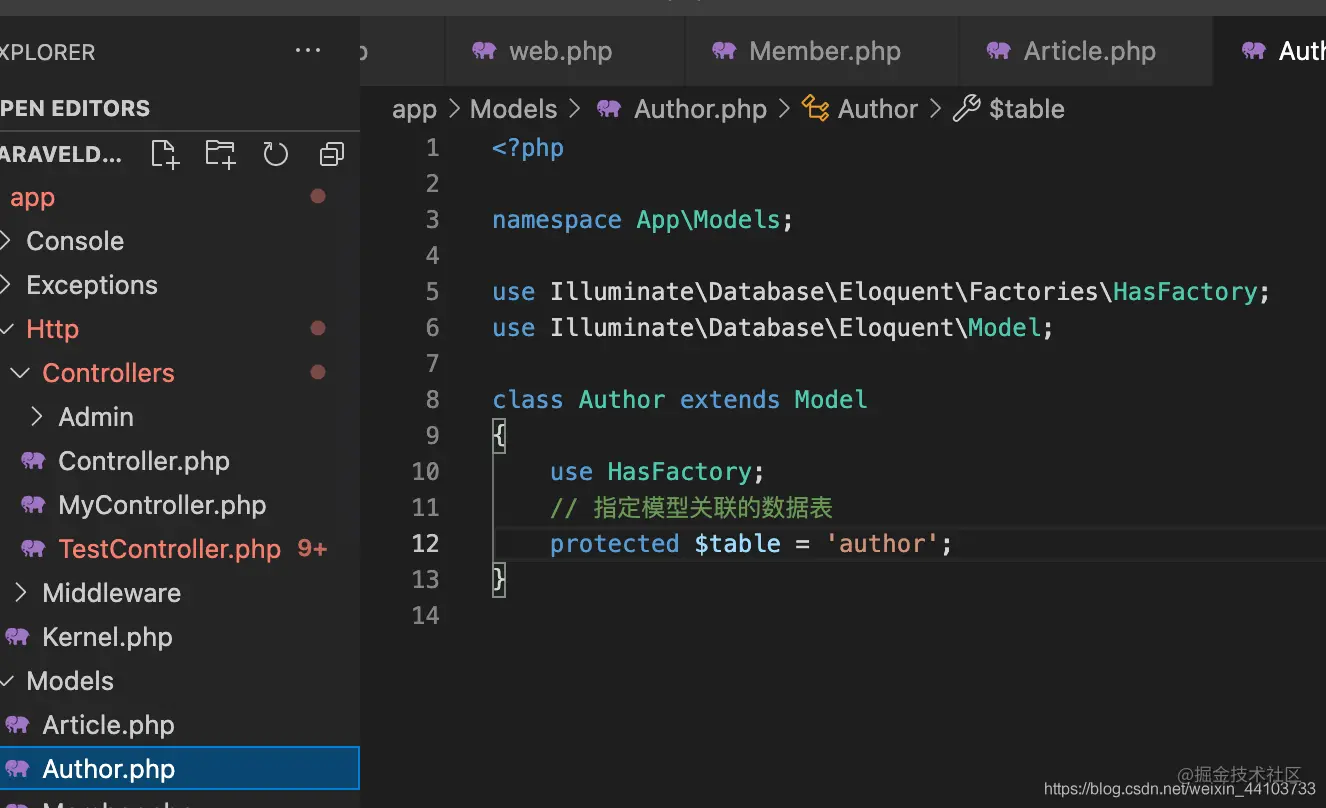Click the New File icon in Explorer
1326x808 pixels.
(x=165, y=154)
